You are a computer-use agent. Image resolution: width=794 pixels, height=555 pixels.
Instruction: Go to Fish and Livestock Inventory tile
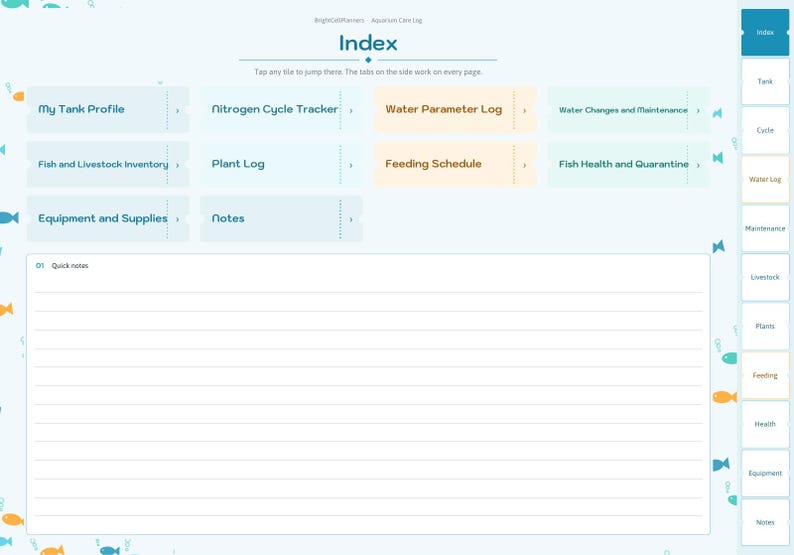pos(108,164)
